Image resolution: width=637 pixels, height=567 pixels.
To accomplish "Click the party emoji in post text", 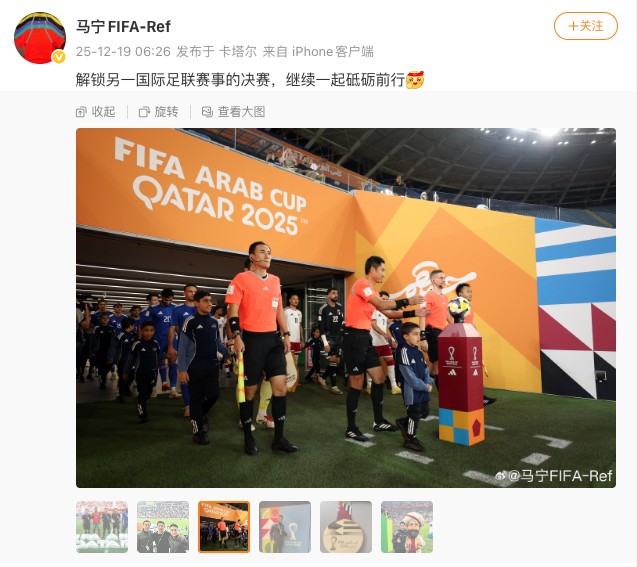I will coord(415,80).
